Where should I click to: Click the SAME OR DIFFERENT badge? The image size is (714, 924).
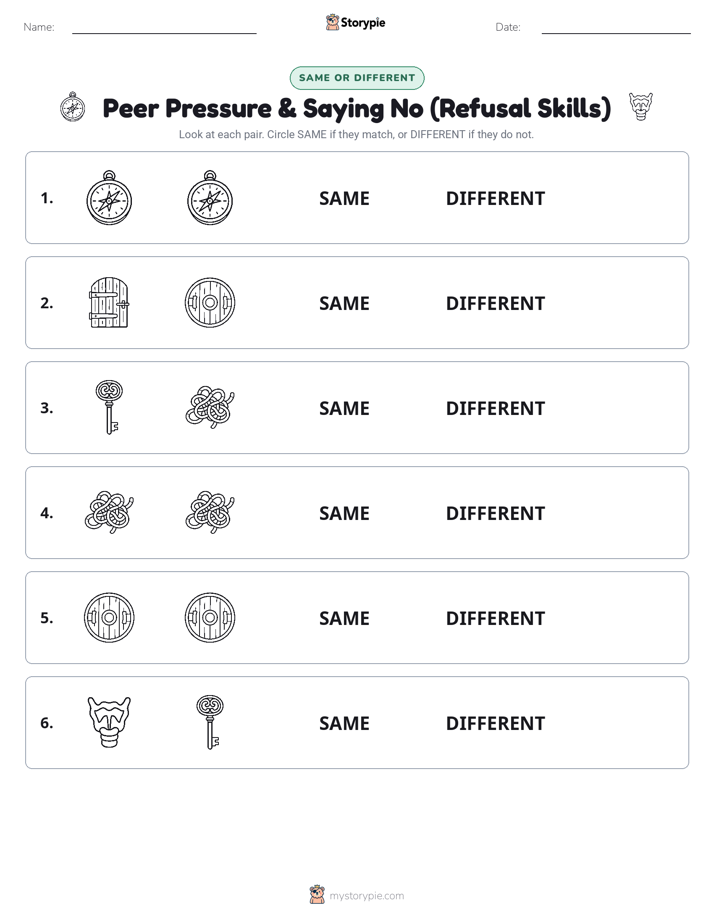[x=357, y=78]
